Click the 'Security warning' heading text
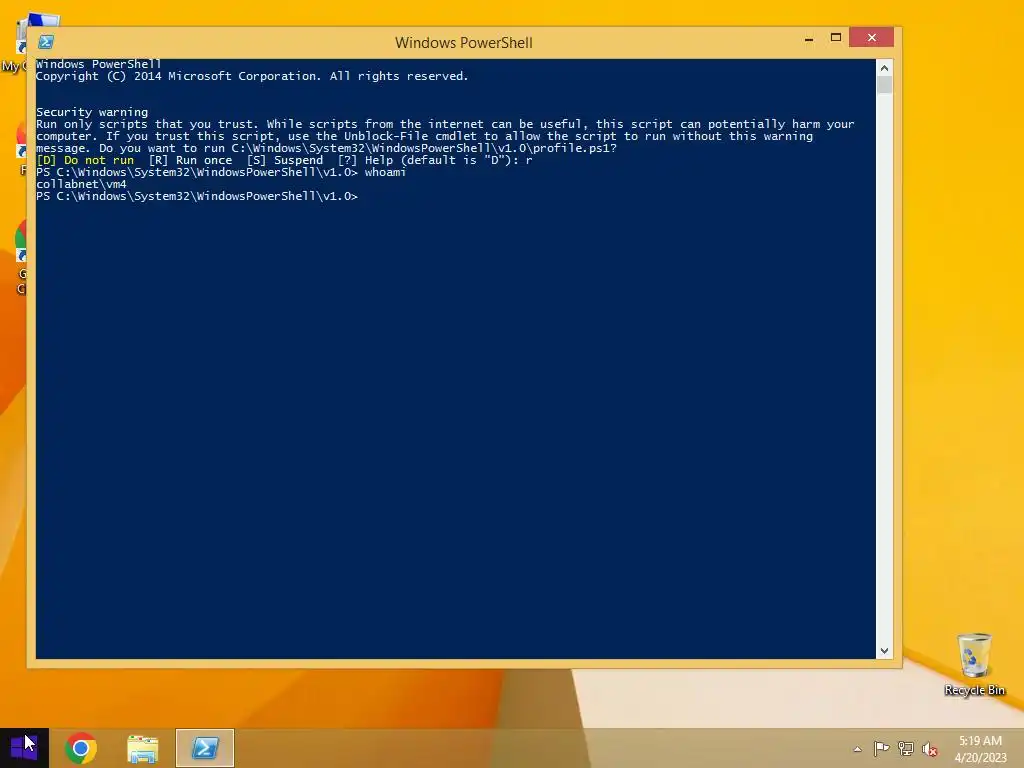 (92, 112)
